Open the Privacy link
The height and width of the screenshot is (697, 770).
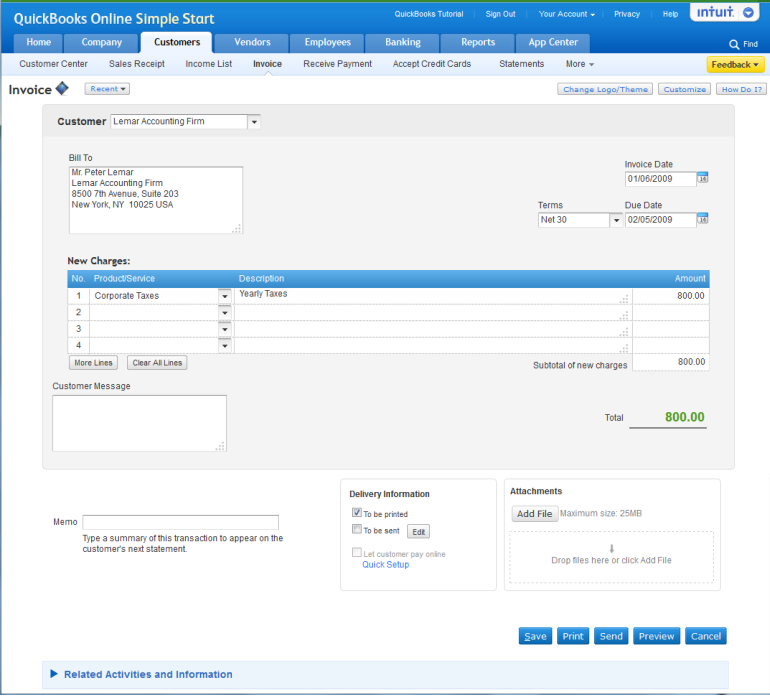[627, 14]
